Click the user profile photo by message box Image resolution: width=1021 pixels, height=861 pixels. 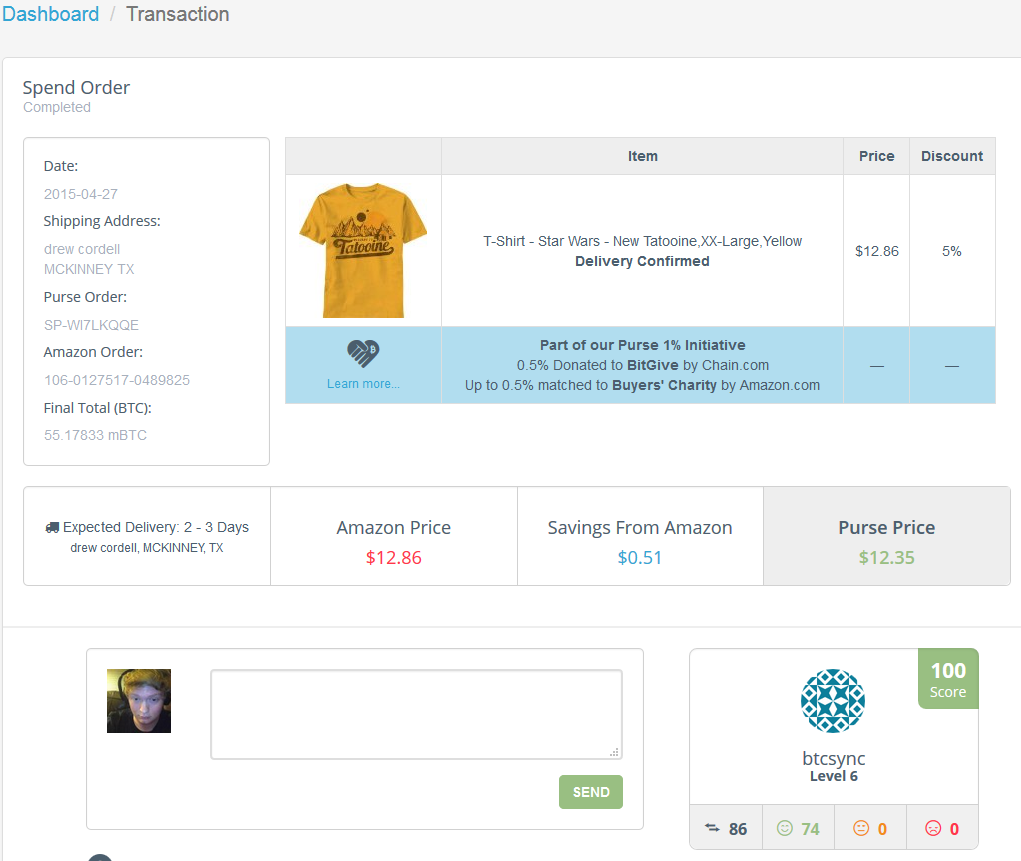coord(139,701)
